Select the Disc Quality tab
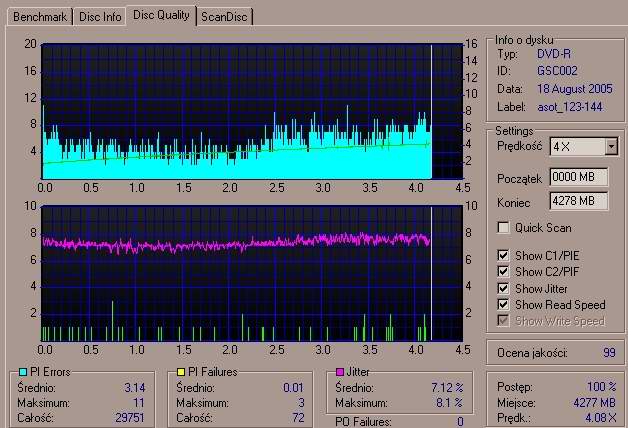The image size is (628, 428). [x=161, y=15]
